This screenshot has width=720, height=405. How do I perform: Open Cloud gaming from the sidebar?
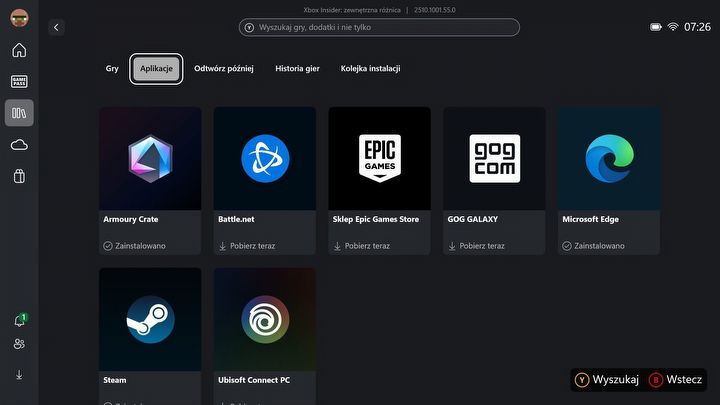tap(19, 145)
